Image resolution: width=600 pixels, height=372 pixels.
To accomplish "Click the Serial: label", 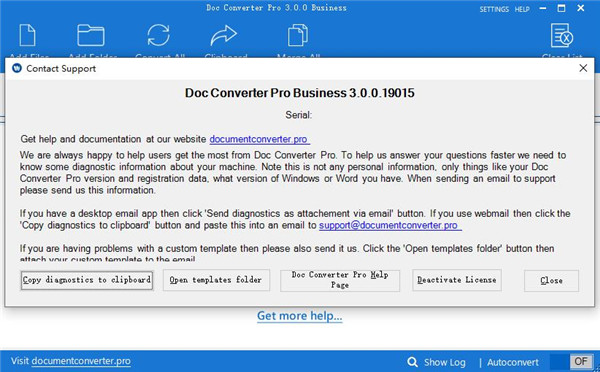I will [298, 115].
